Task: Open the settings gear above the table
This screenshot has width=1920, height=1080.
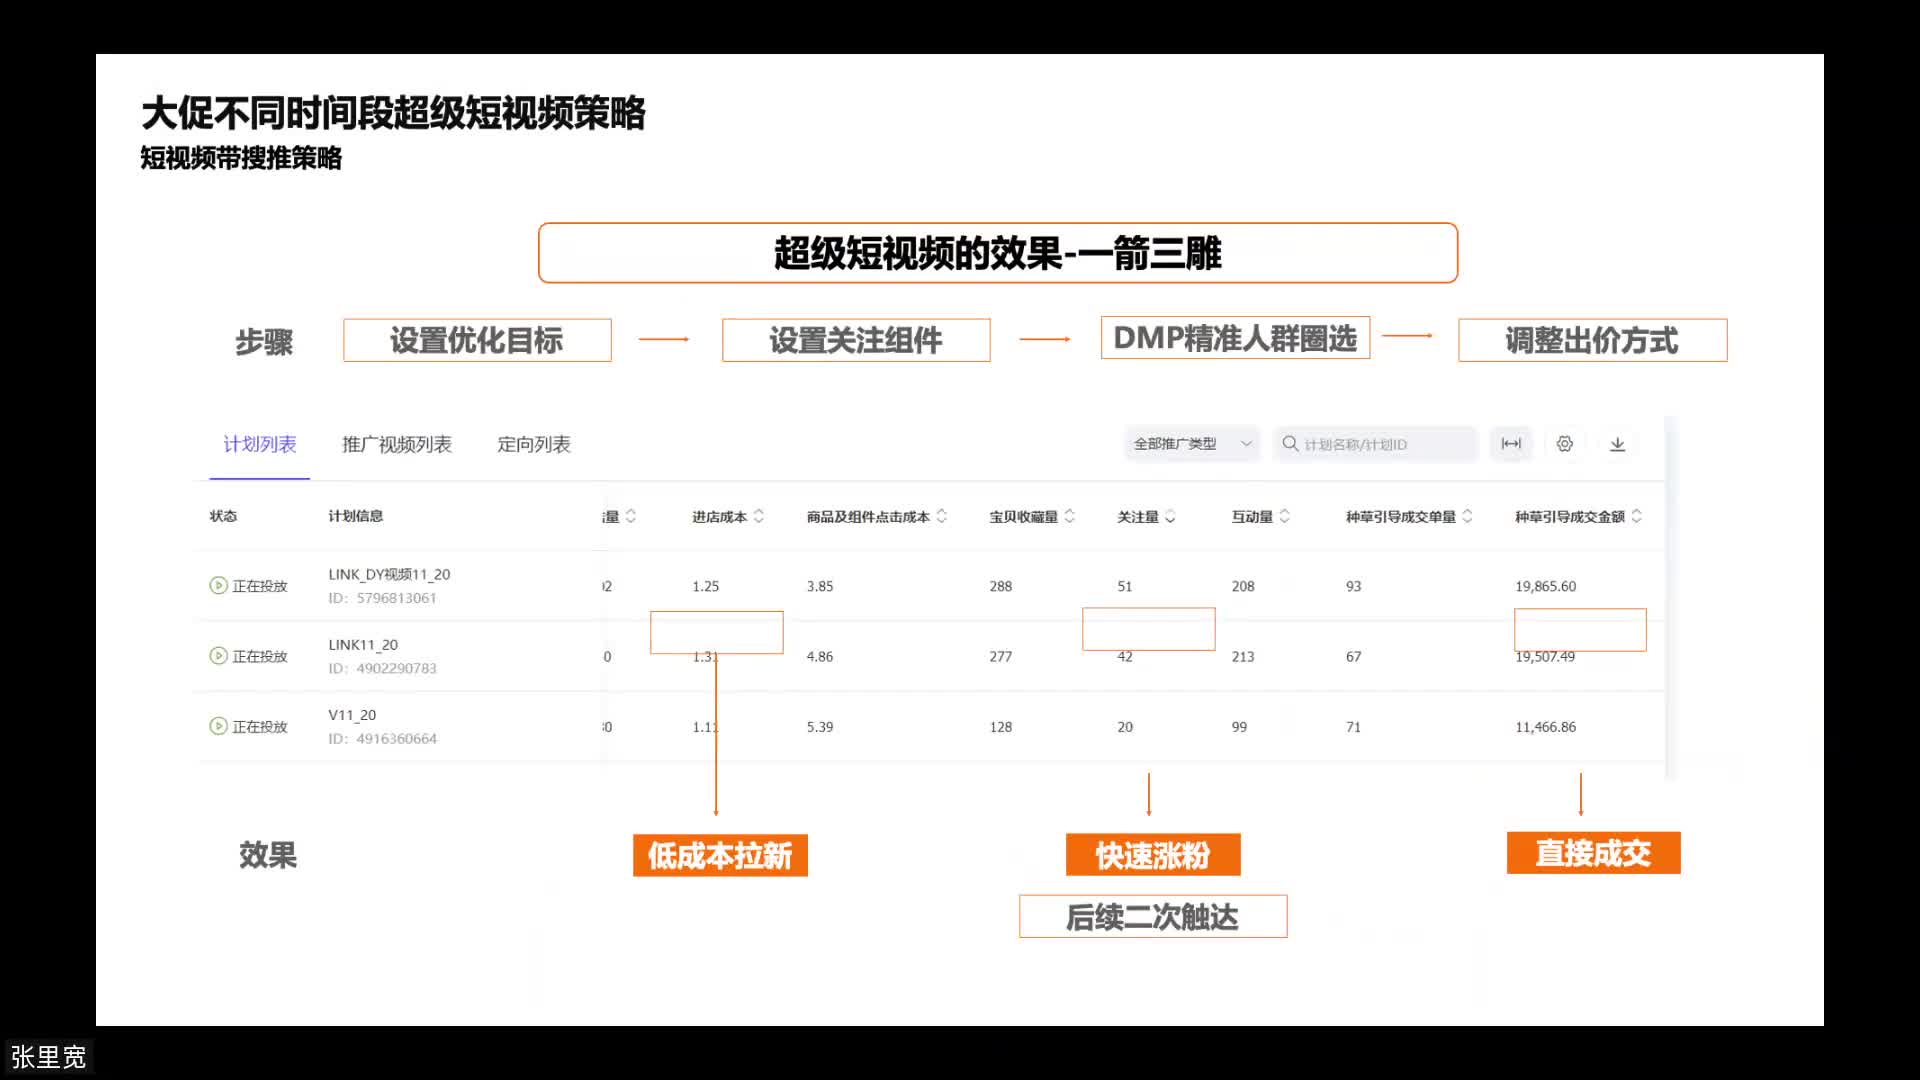Action: tap(1565, 444)
